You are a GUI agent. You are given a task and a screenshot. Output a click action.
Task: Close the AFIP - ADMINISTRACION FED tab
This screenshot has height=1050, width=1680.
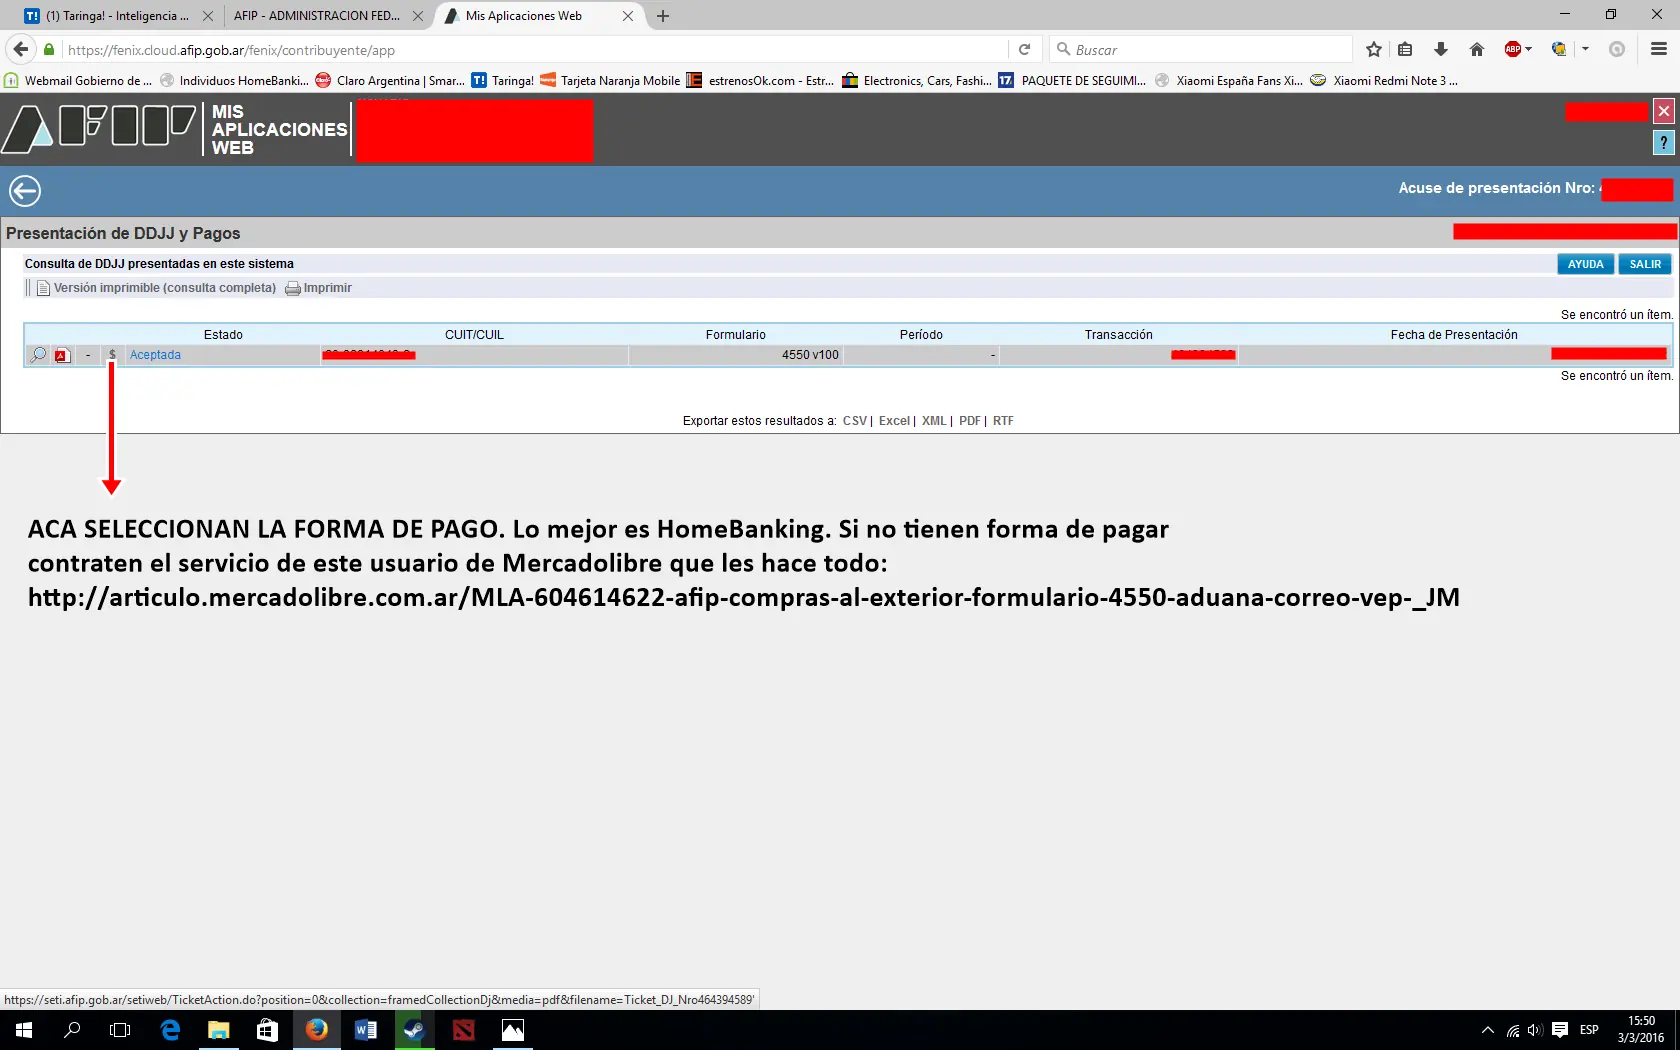click(418, 16)
